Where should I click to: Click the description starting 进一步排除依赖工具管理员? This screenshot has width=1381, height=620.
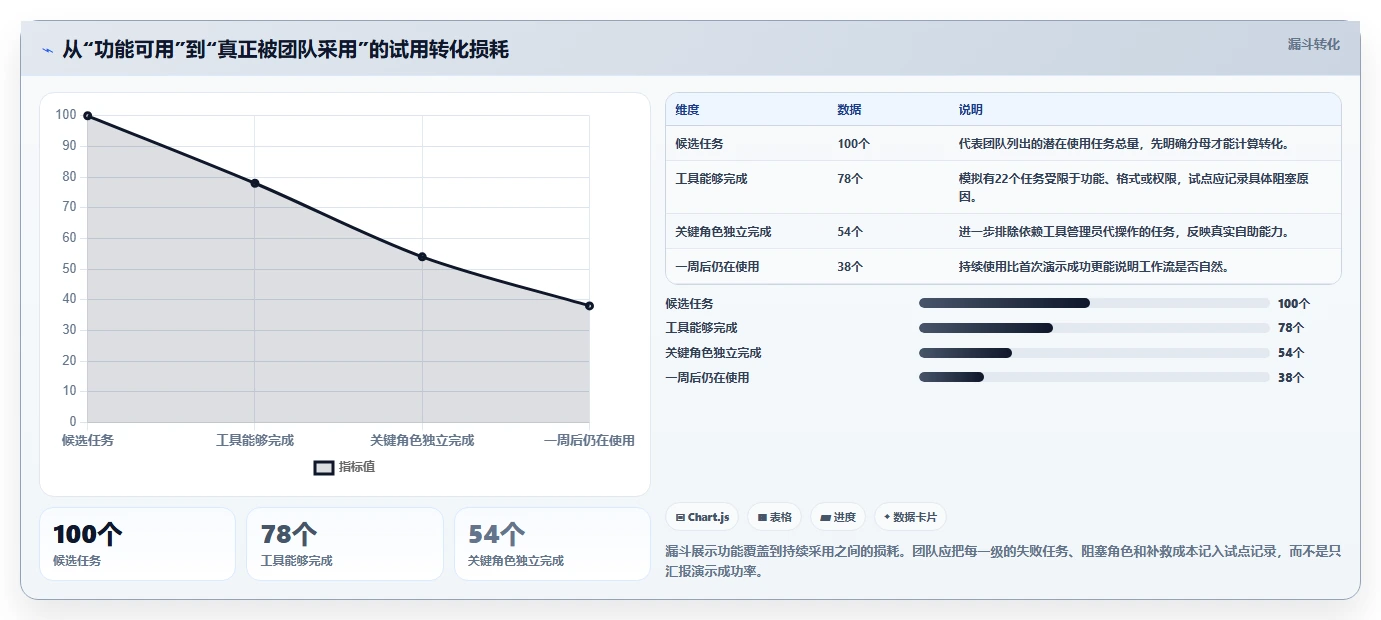tap(1124, 232)
